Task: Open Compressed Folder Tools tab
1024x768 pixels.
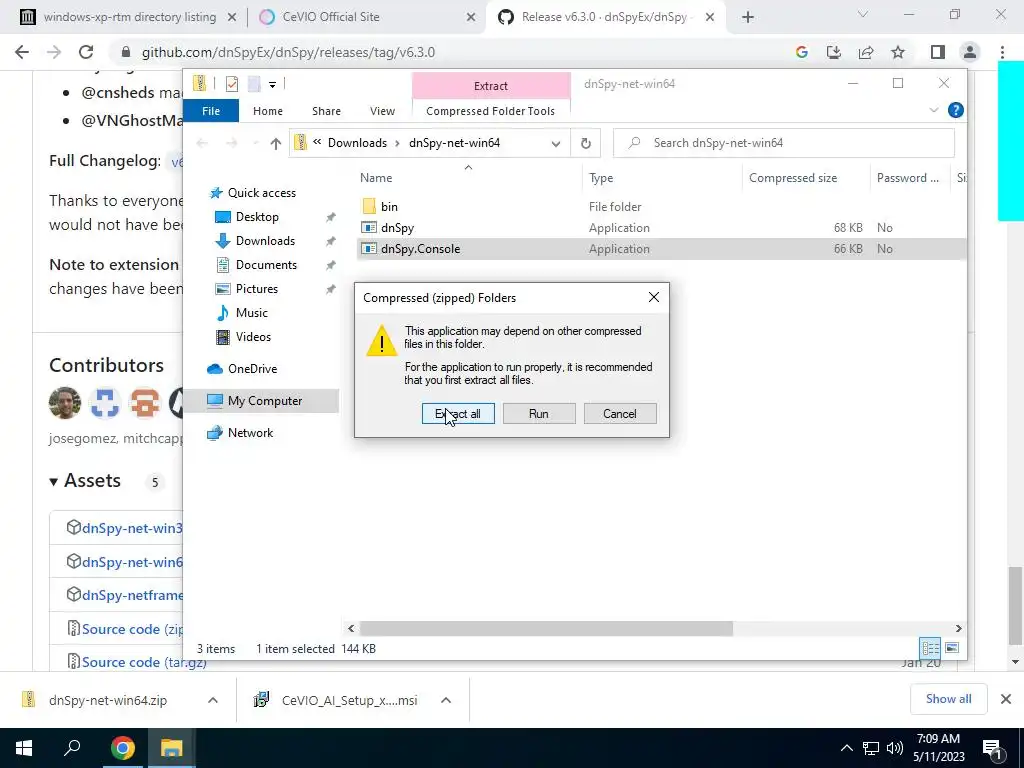Action: click(490, 111)
